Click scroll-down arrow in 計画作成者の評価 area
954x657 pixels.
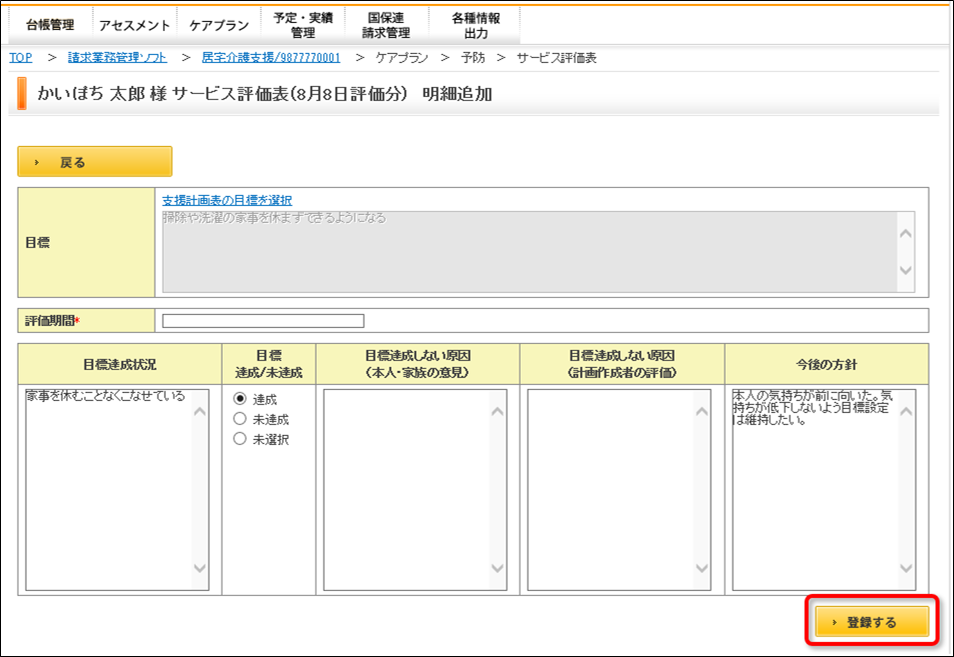pos(702,568)
